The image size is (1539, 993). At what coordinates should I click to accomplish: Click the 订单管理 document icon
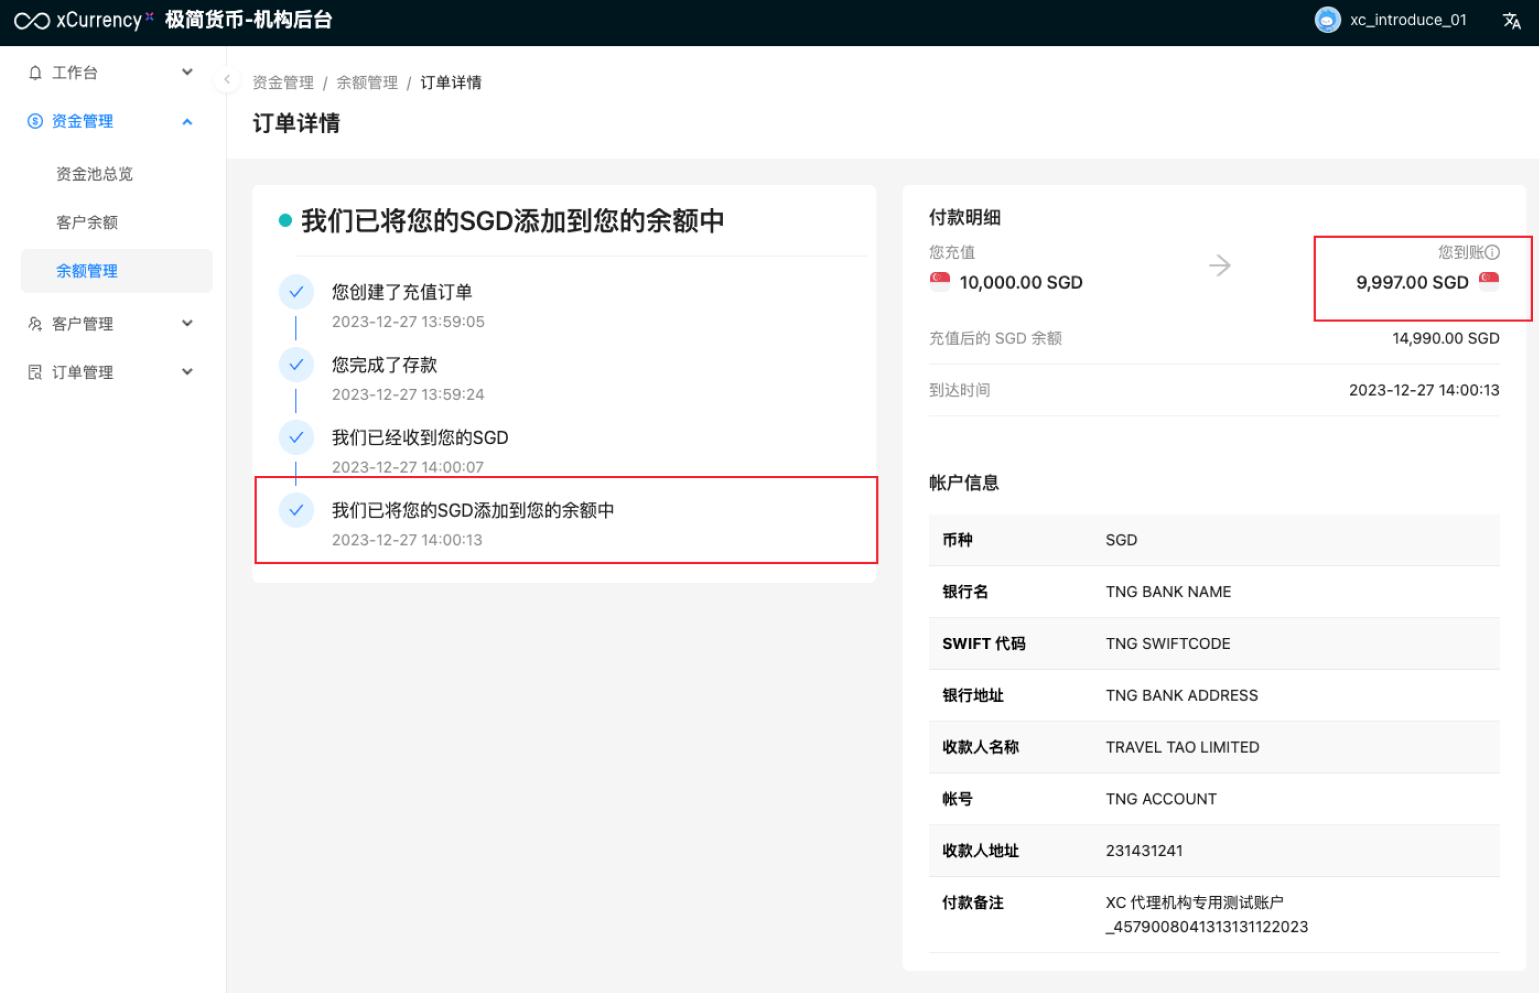35,372
